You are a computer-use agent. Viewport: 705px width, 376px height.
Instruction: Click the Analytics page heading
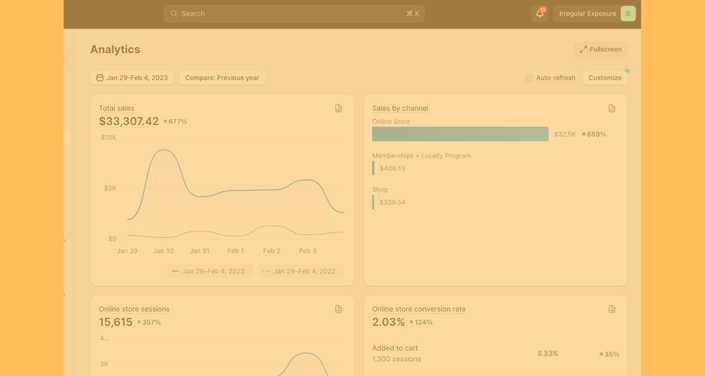(115, 49)
